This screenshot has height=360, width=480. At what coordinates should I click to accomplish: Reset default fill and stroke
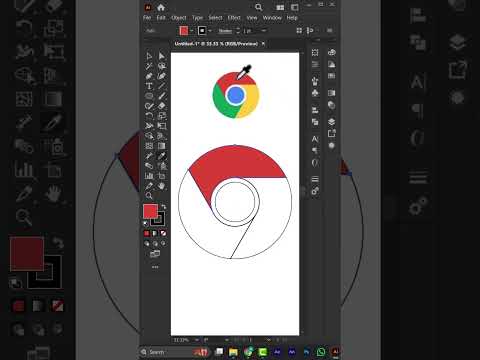(146, 223)
